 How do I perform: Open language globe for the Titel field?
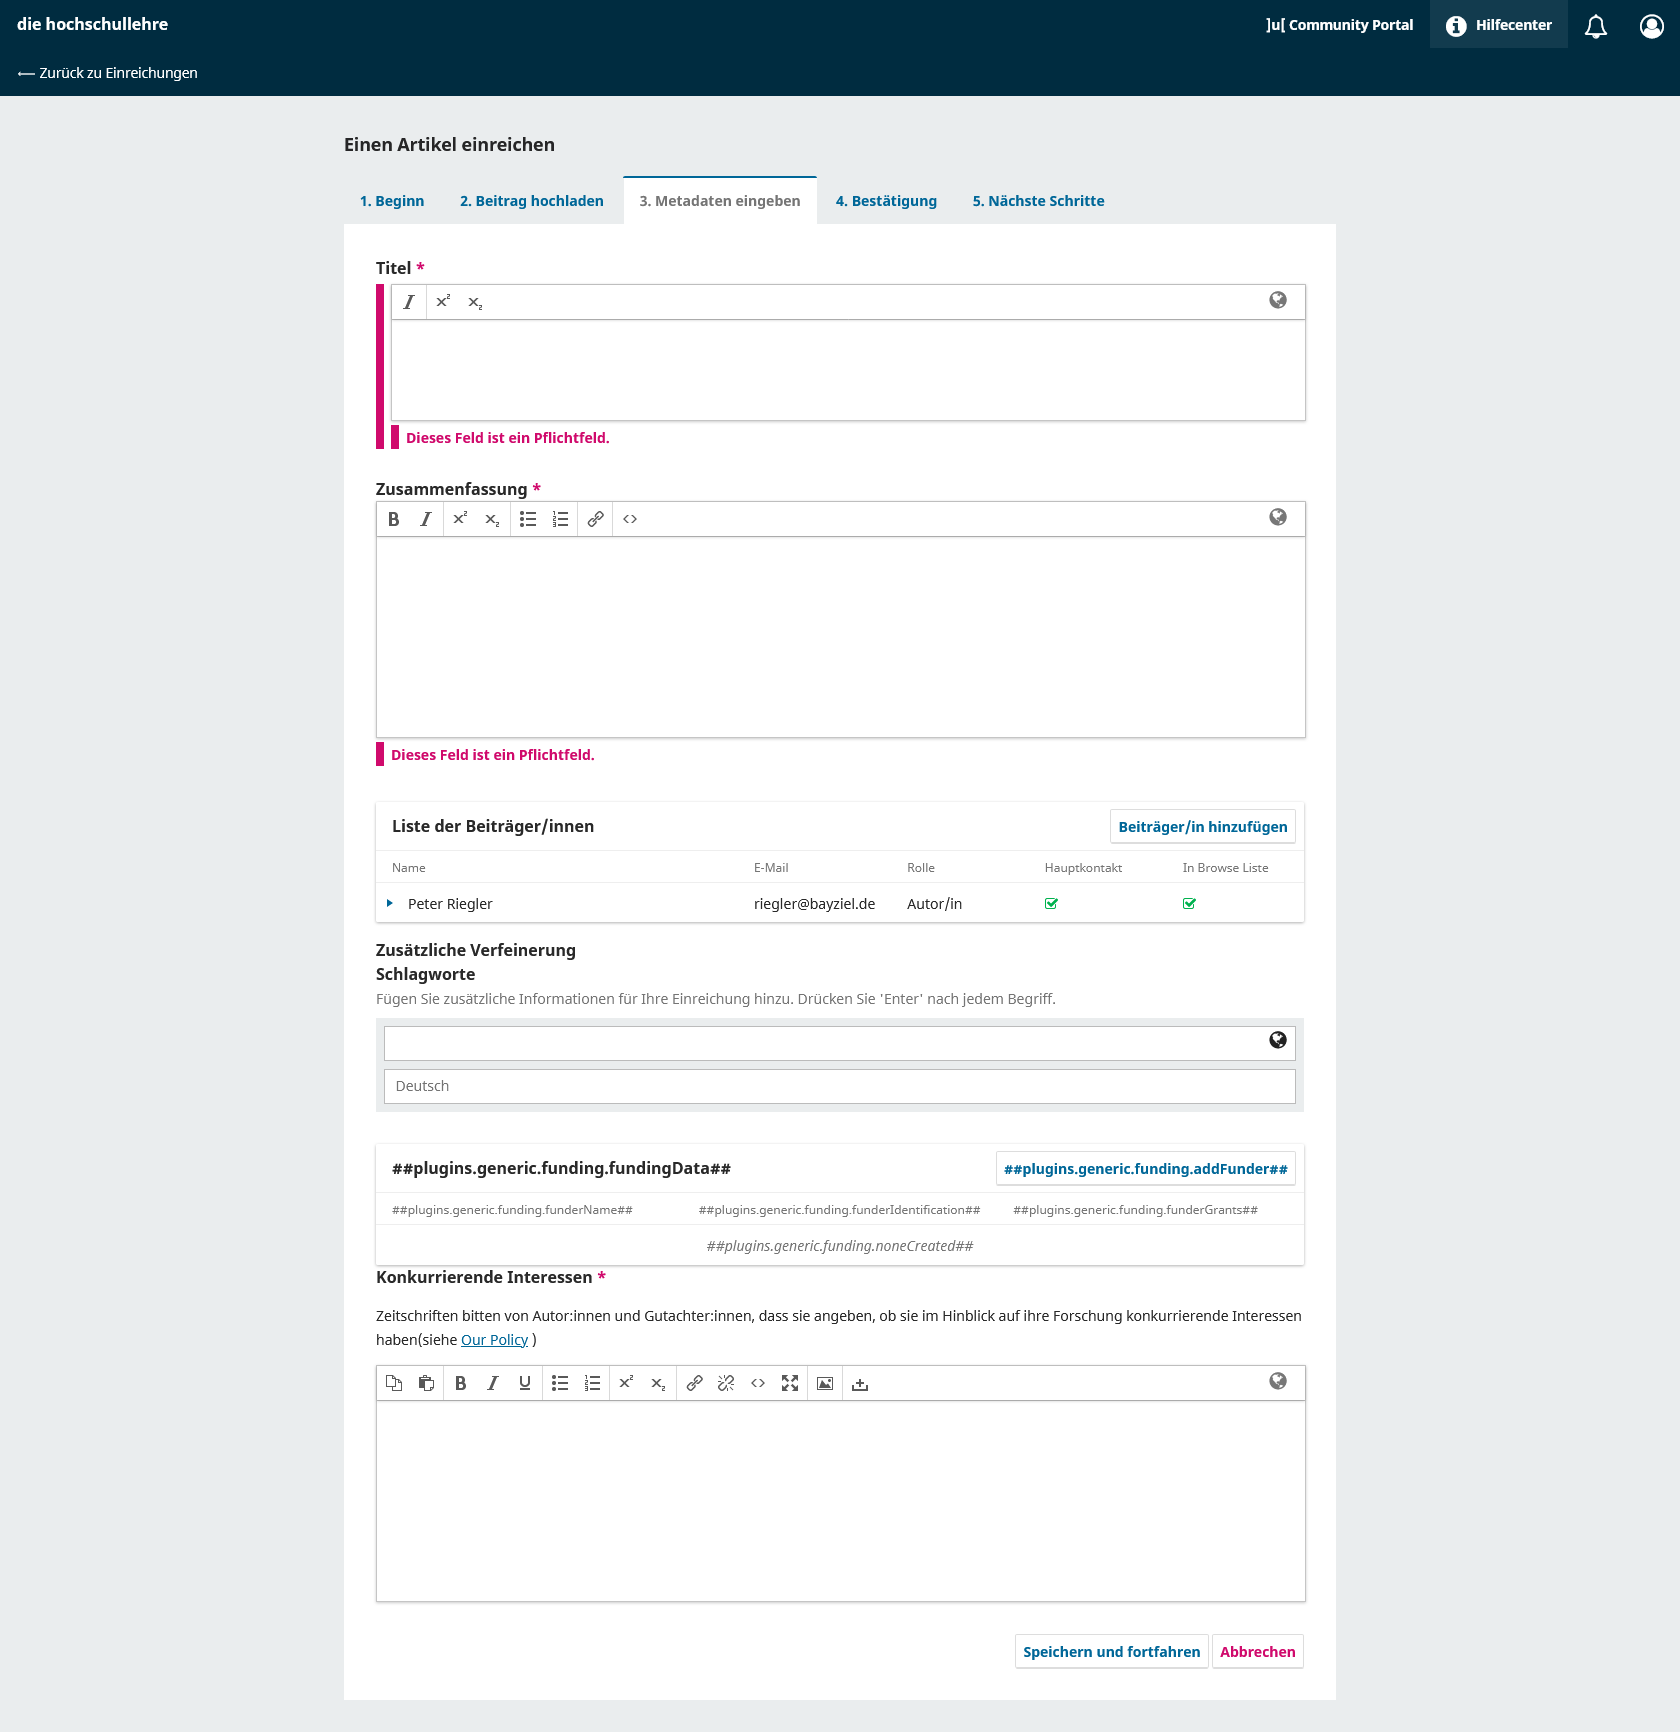[1278, 300]
